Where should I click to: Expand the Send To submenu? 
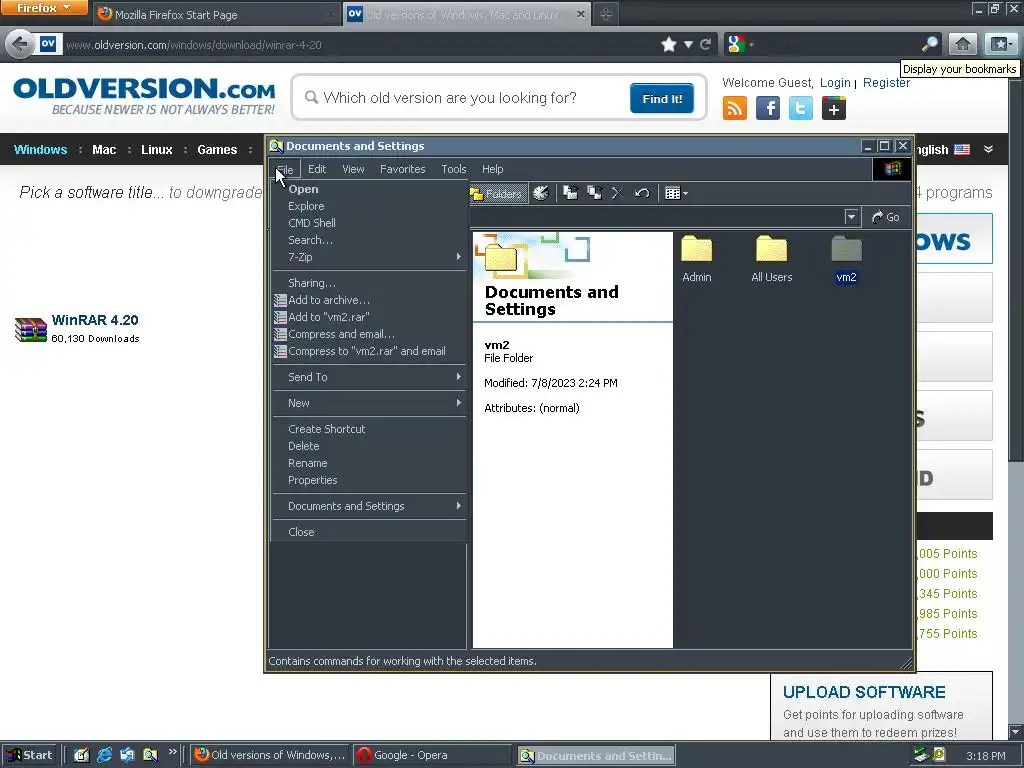369,377
